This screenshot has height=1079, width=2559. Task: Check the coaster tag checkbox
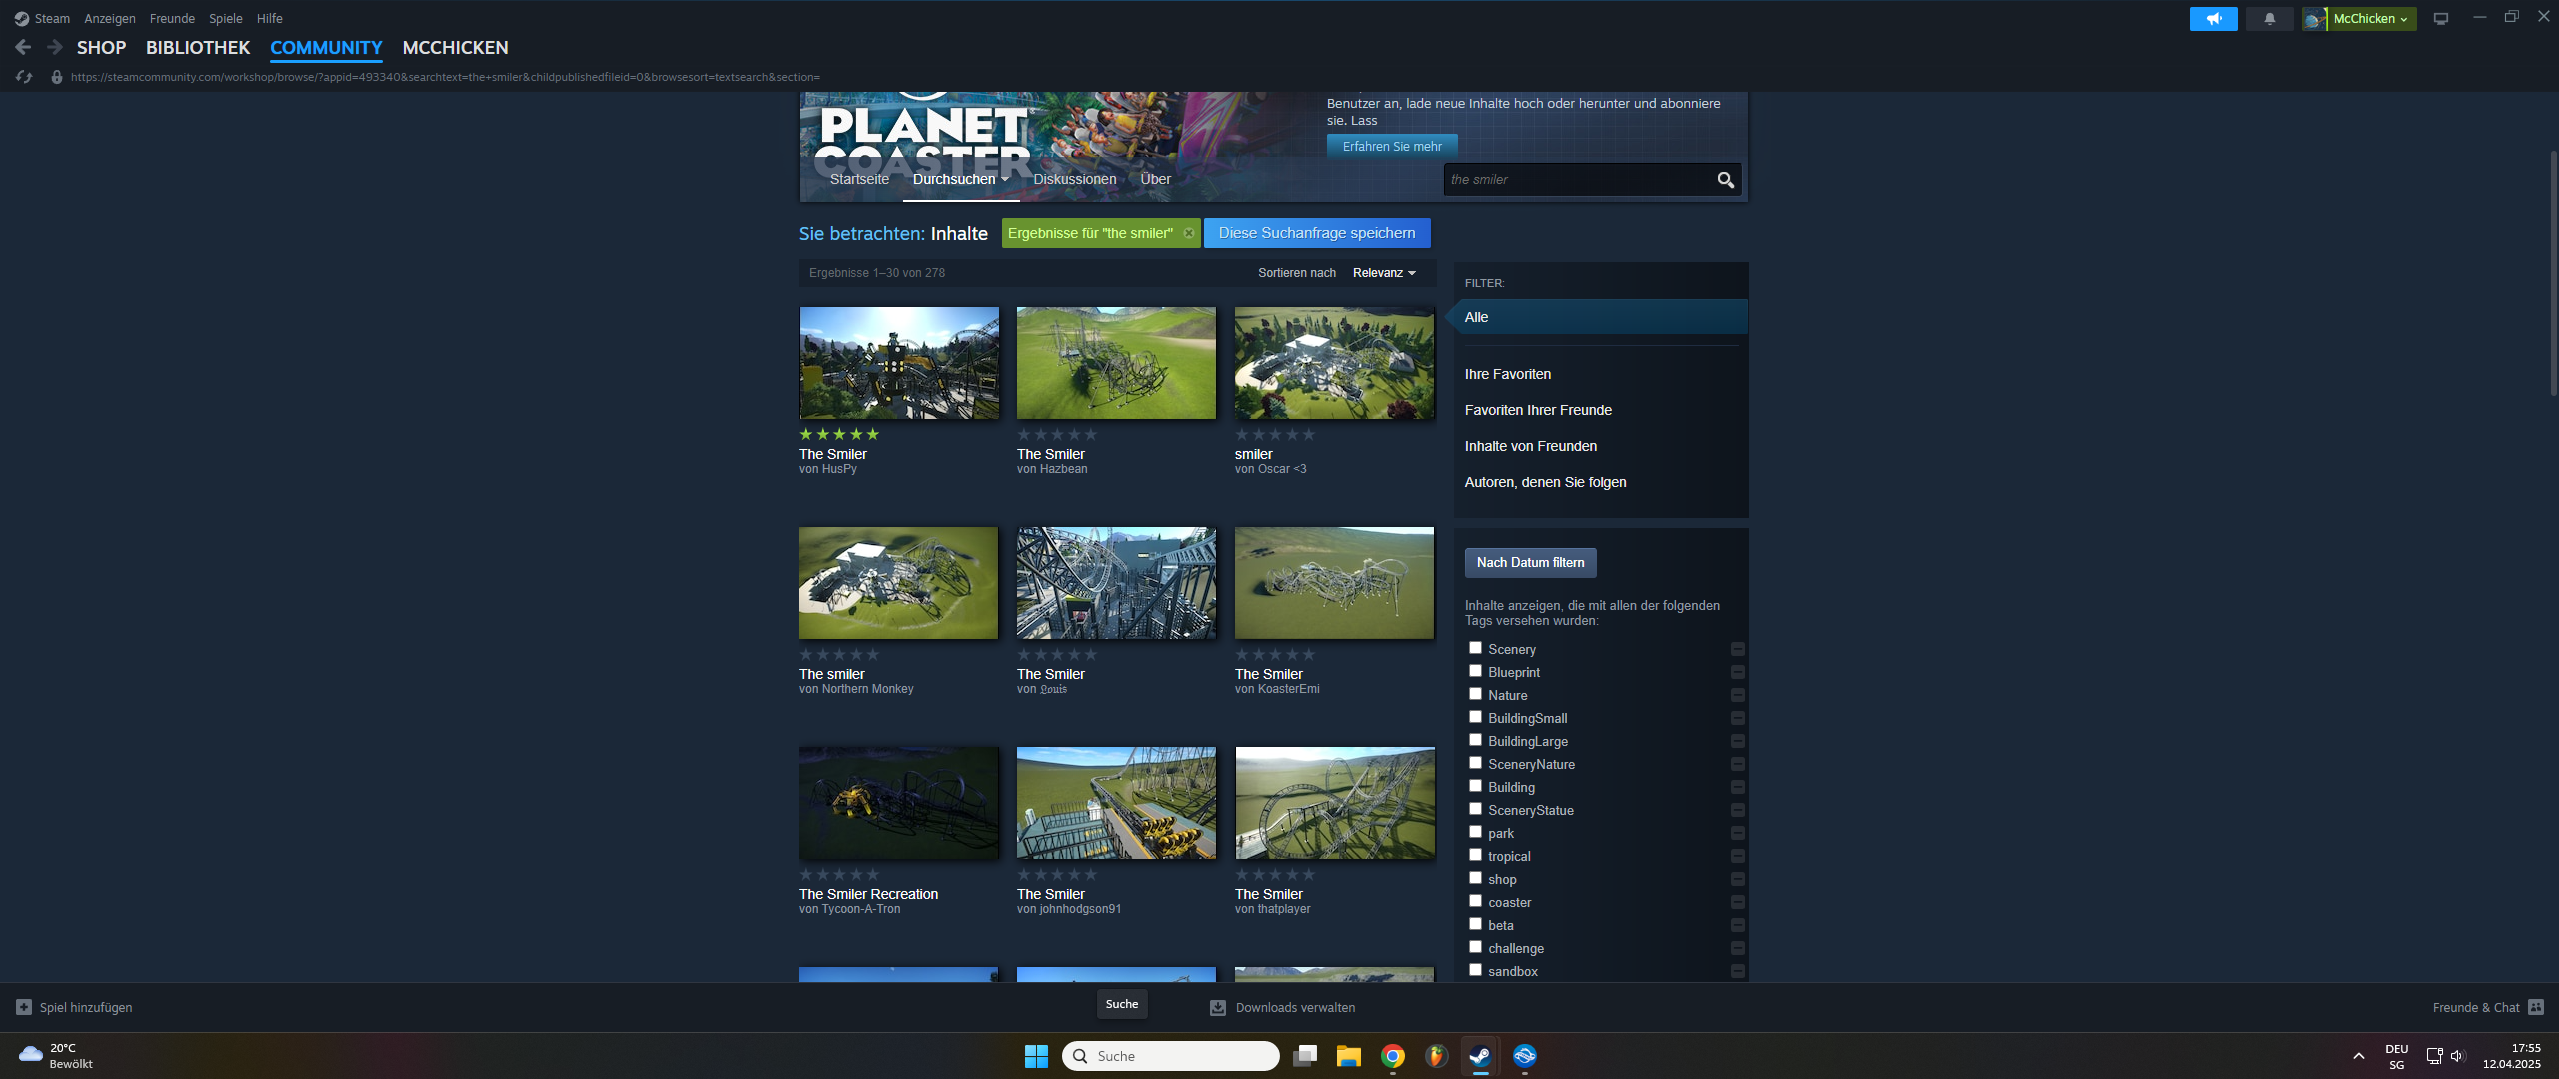tap(1474, 901)
